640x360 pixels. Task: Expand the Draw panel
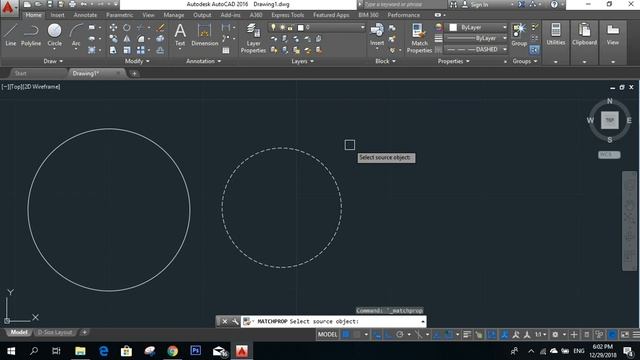[x=53, y=61]
